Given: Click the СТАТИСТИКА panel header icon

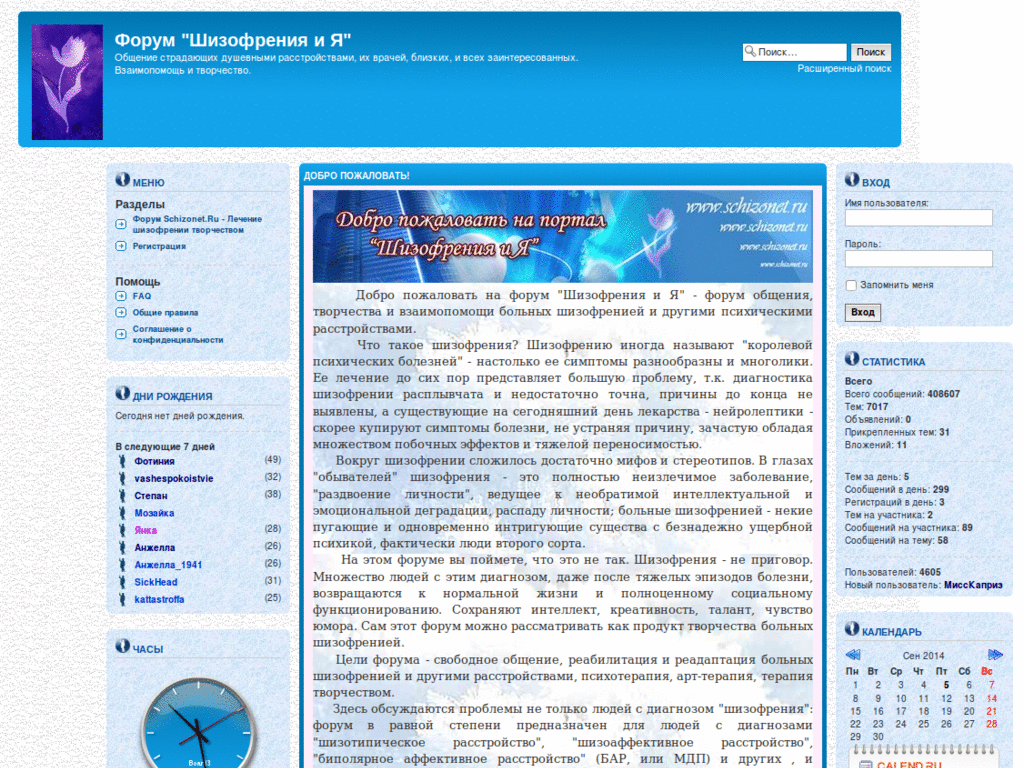Looking at the screenshot, I should [x=852, y=358].
